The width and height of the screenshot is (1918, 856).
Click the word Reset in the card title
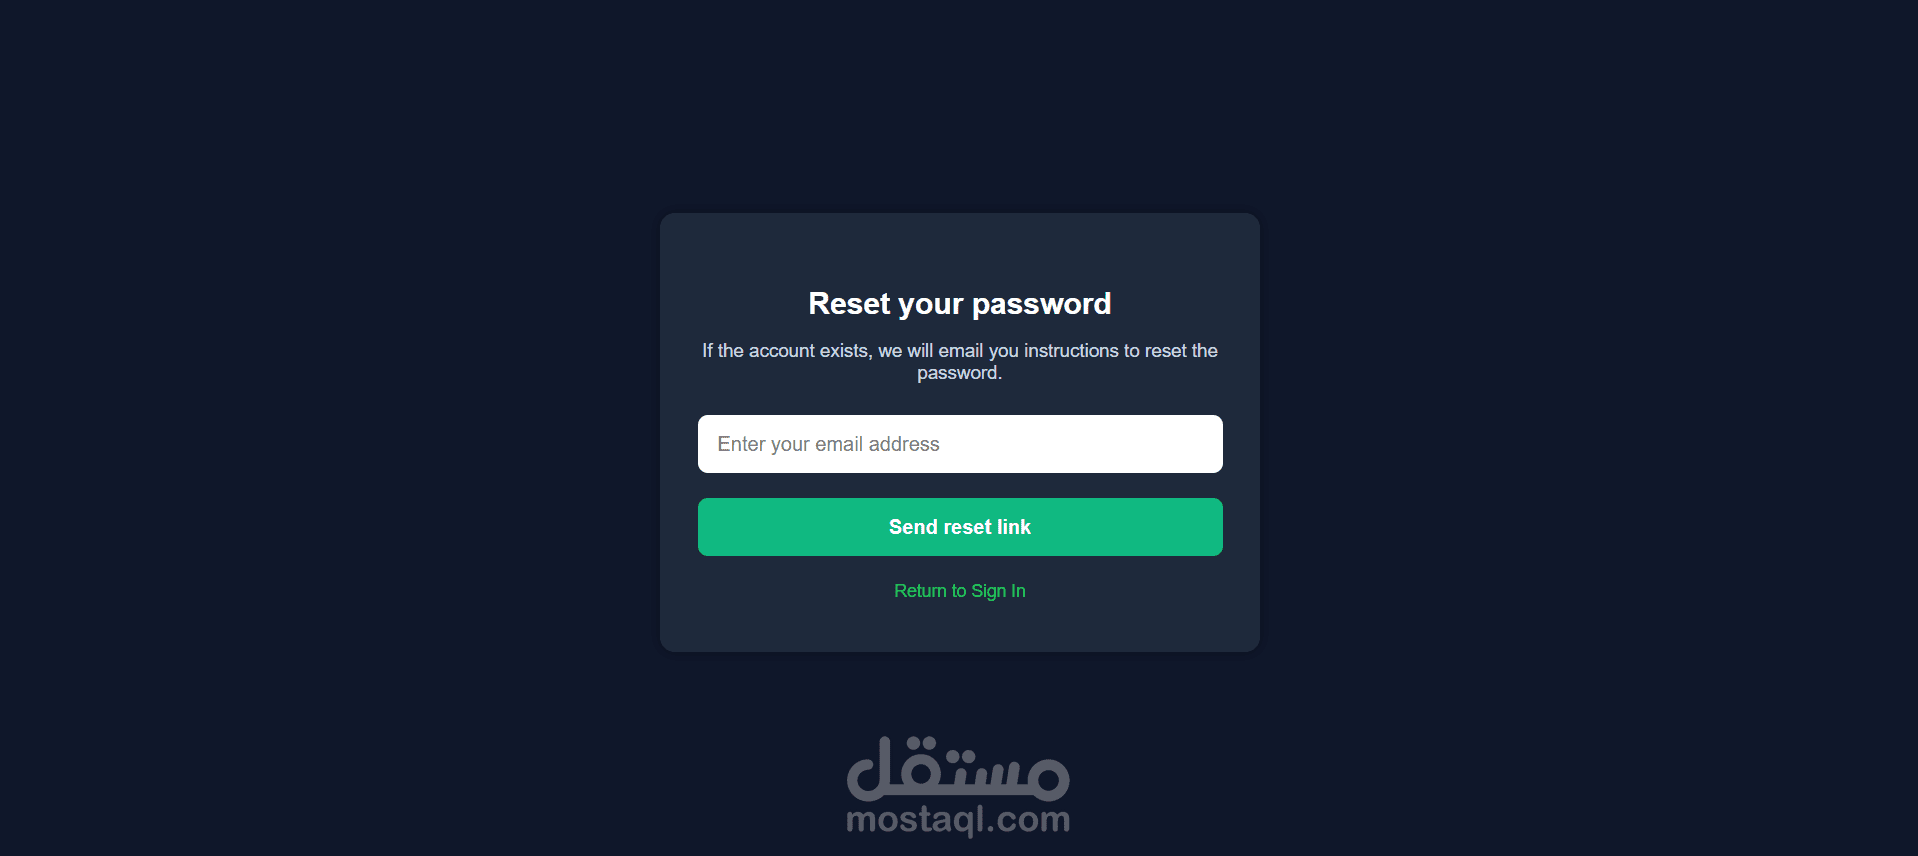click(x=849, y=303)
